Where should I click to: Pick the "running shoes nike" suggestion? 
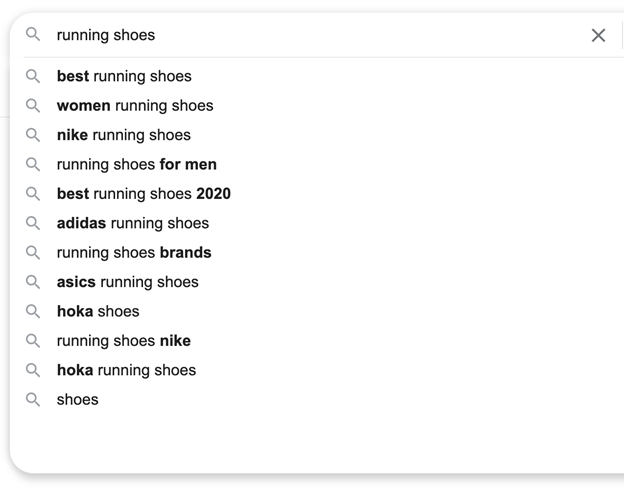(x=123, y=341)
